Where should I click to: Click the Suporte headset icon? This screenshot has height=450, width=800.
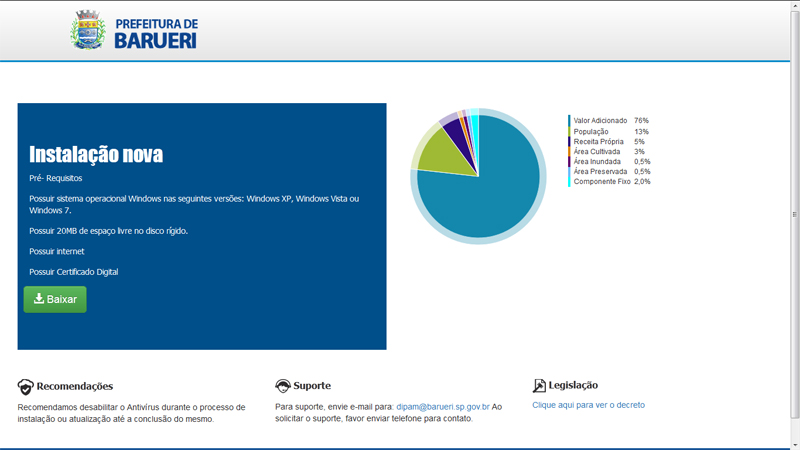pyautogui.click(x=283, y=386)
